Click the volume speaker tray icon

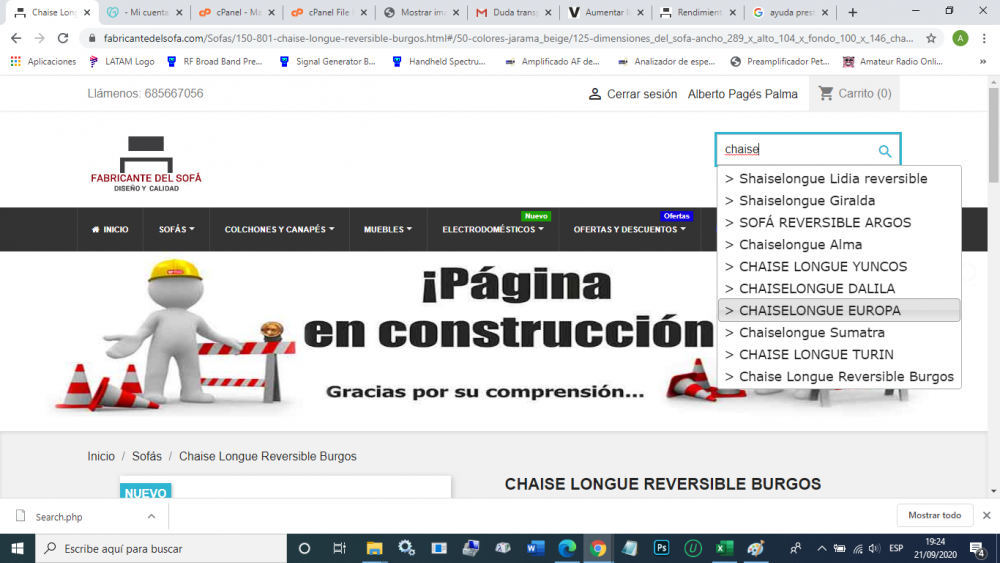(x=874, y=548)
